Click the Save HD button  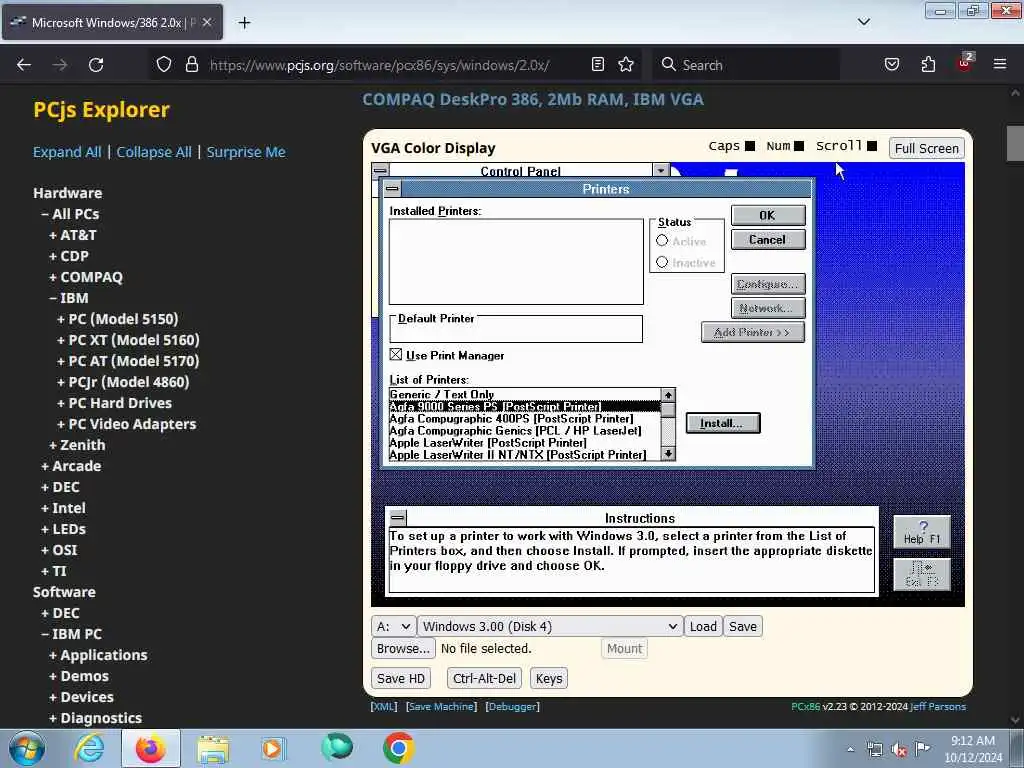401,679
